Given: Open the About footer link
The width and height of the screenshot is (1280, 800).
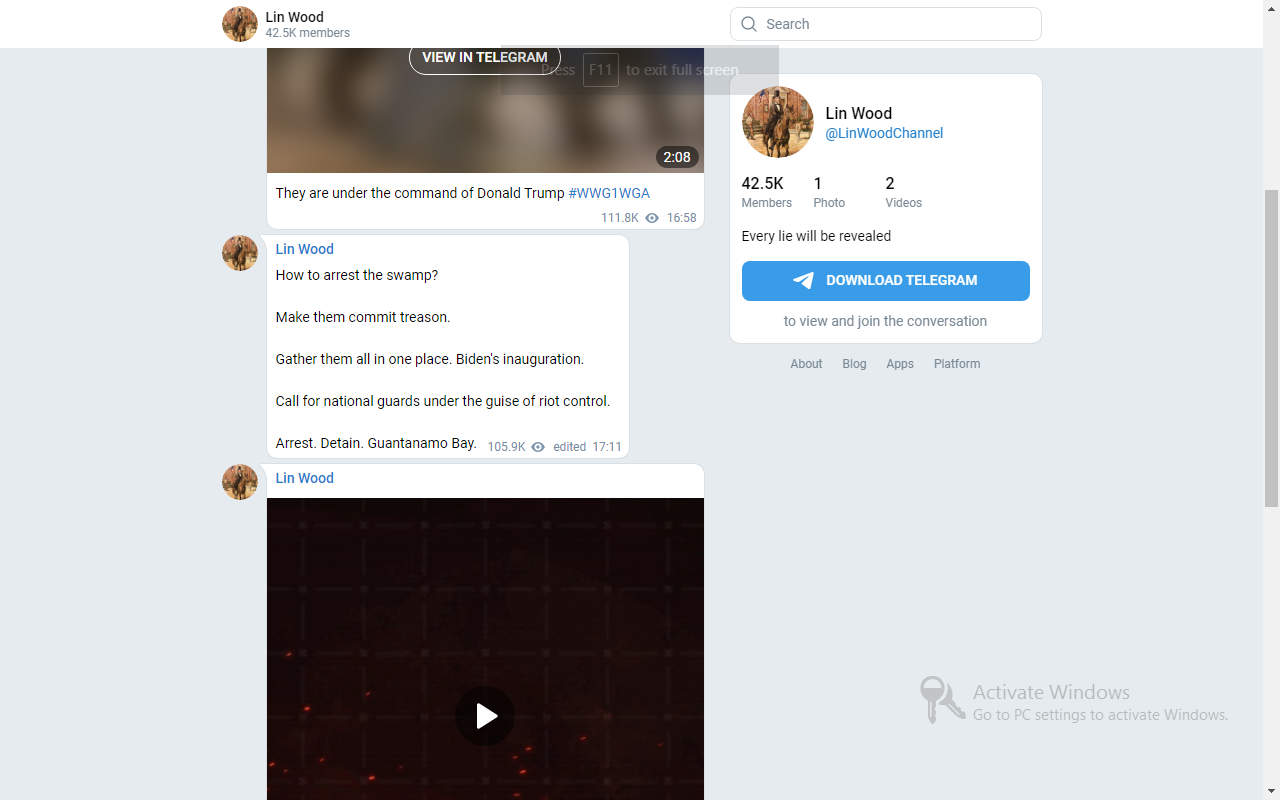Looking at the screenshot, I should [806, 364].
